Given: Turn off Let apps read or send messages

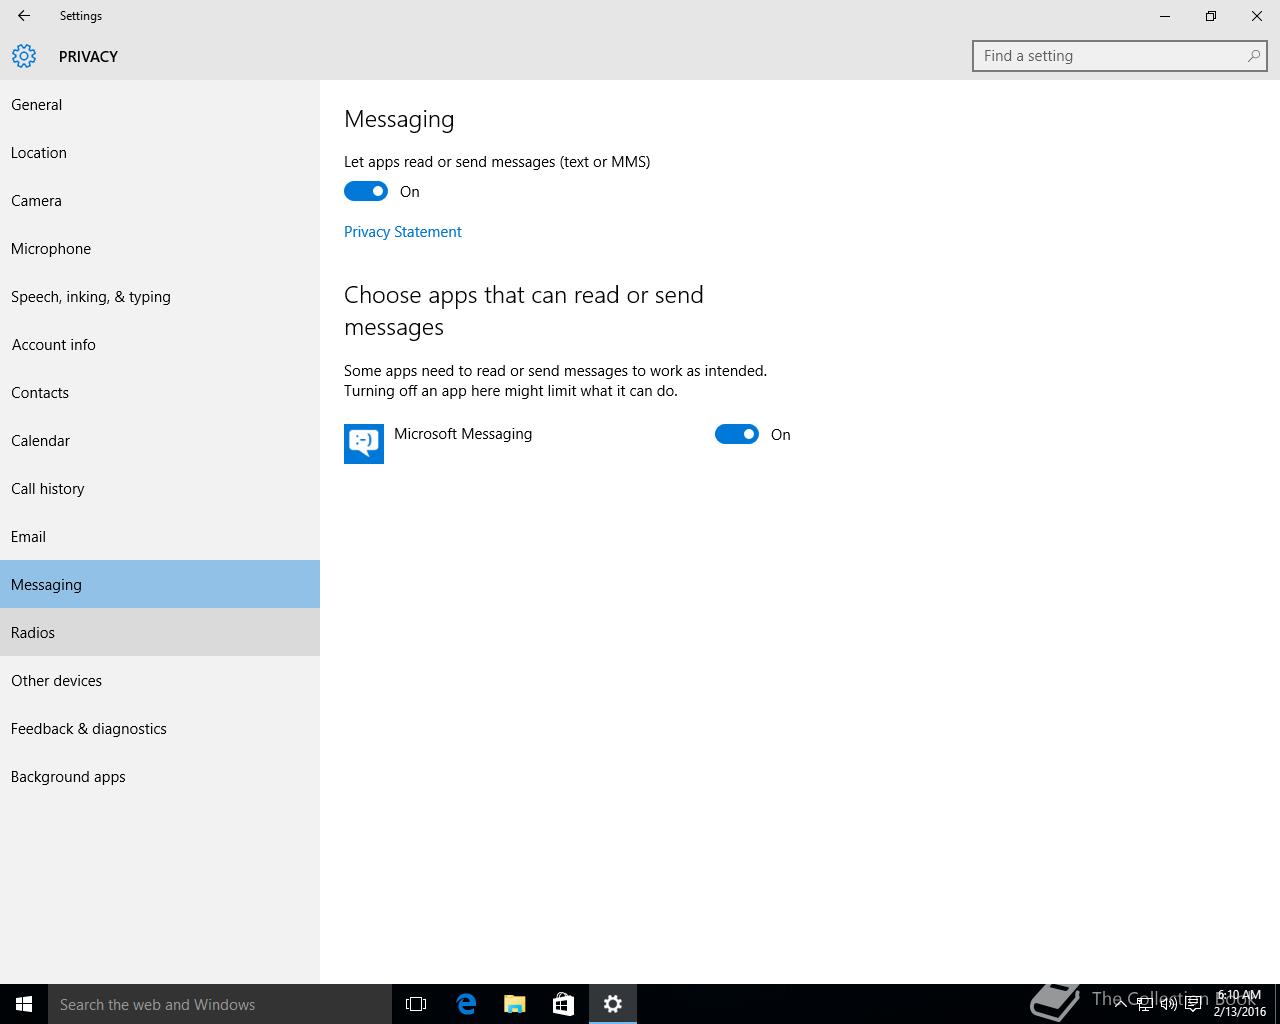Looking at the screenshot, I should tap(366, 191).
